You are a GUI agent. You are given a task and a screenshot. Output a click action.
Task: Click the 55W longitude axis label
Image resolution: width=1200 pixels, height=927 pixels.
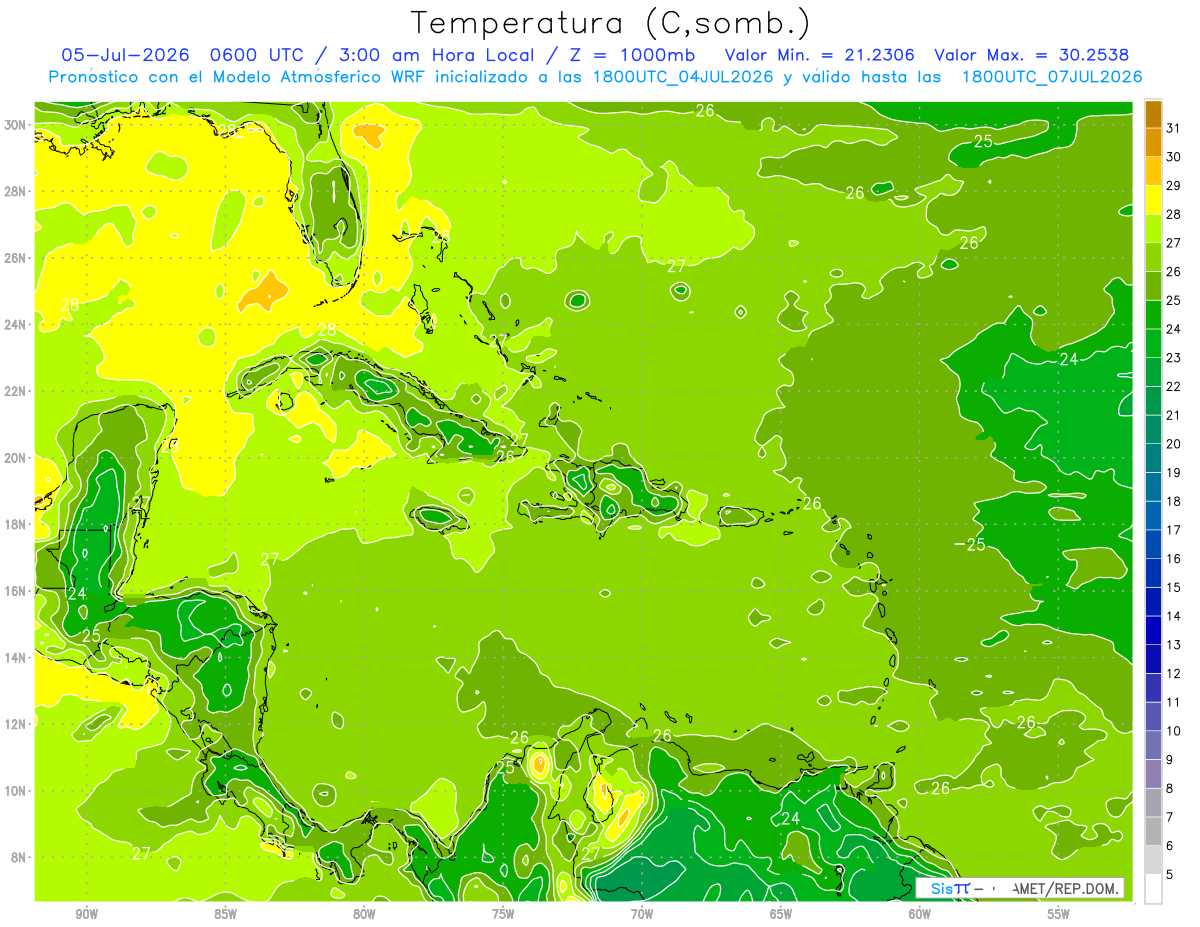(1059, 914)
